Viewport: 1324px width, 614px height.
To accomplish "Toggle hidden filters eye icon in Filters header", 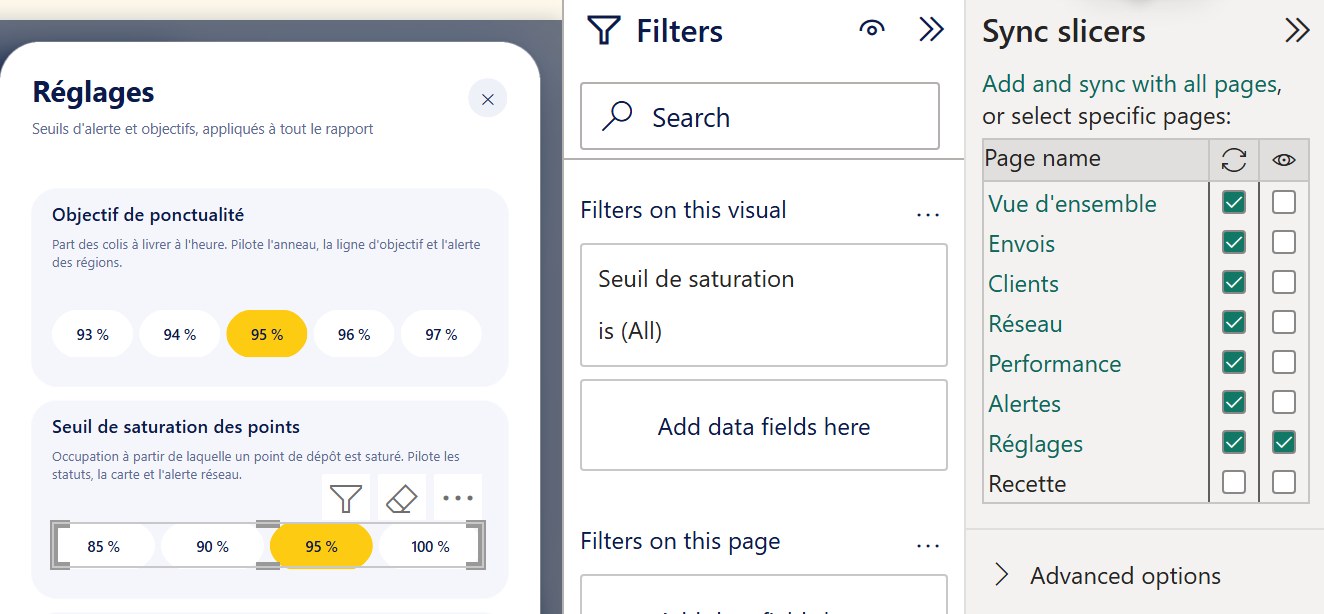I will coord(872,30).
